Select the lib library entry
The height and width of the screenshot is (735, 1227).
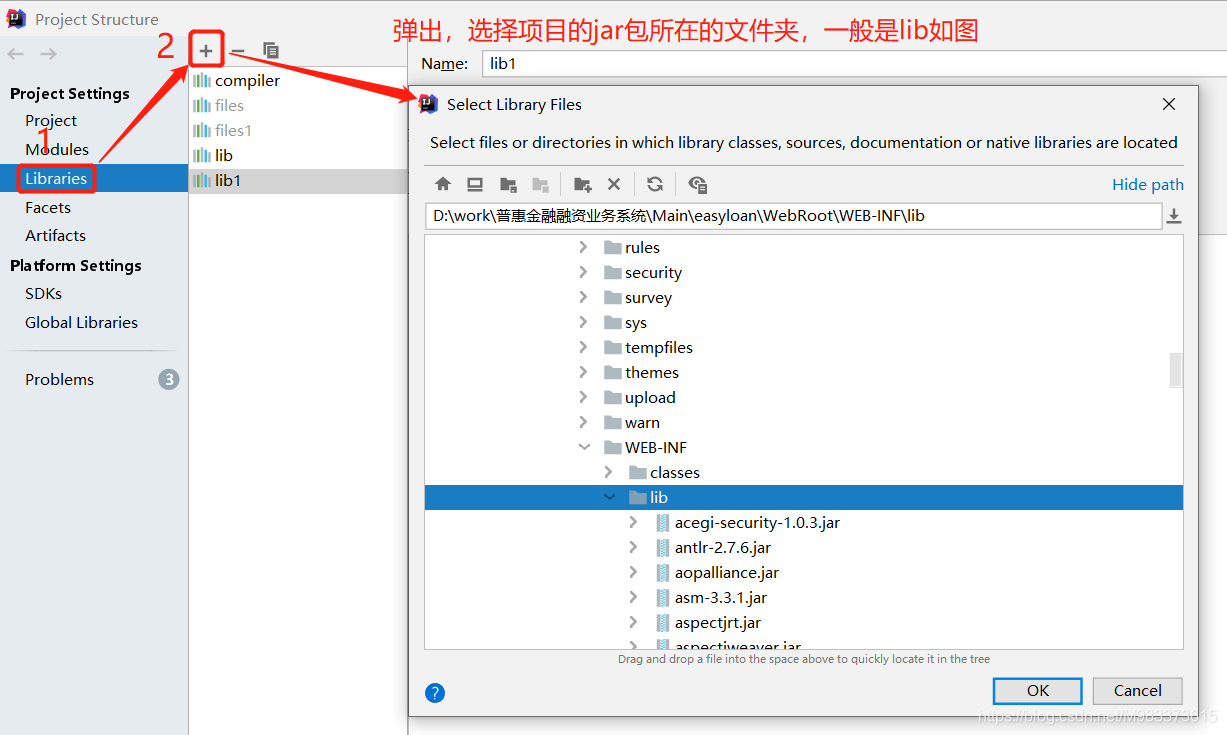(223, 155)
